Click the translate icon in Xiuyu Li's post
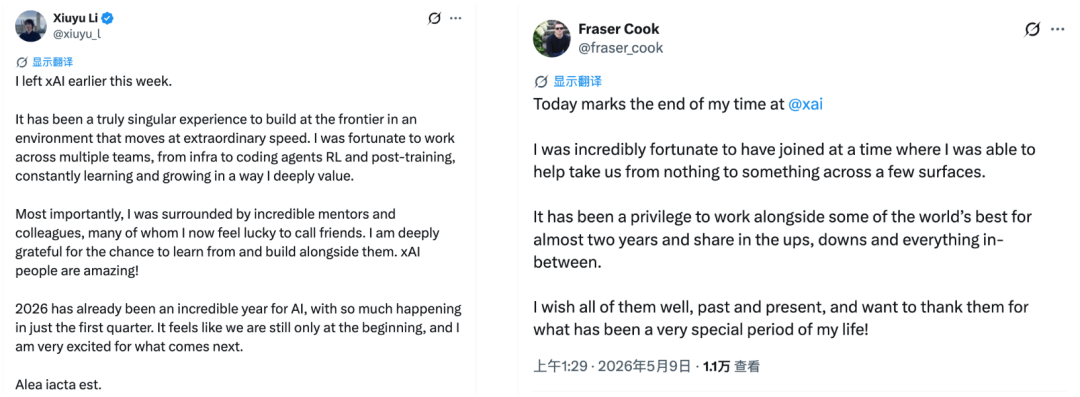This screenshot has width=1080, height=397. 22,62
